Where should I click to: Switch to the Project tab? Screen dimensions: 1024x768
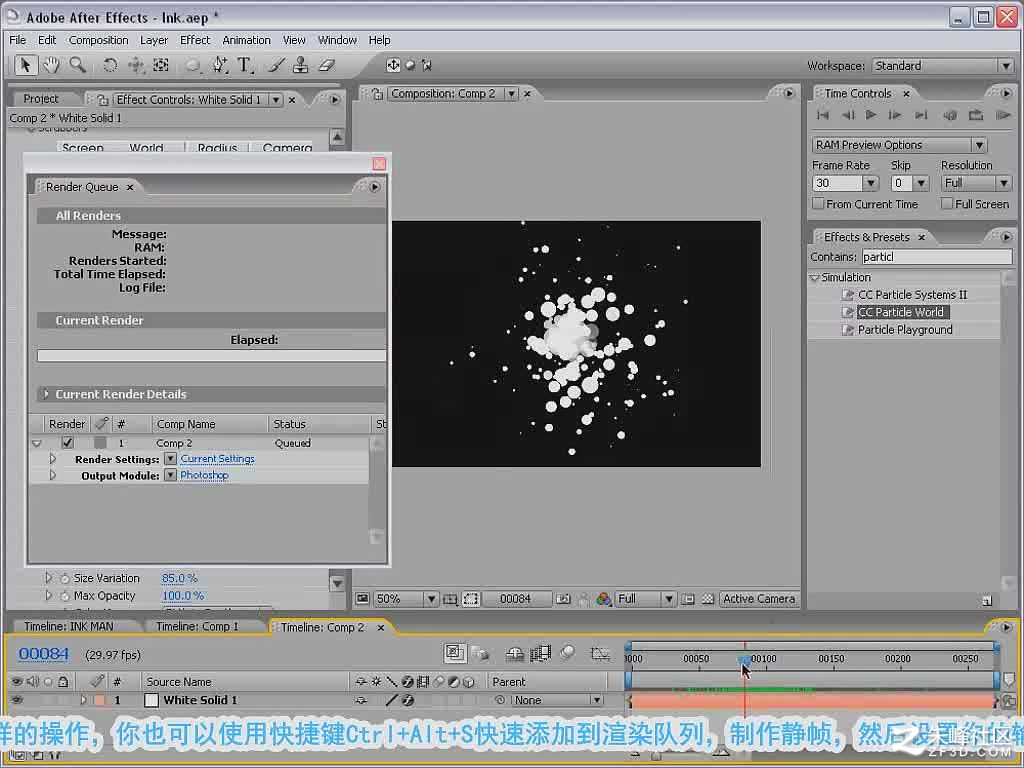(x=40, y=99)
